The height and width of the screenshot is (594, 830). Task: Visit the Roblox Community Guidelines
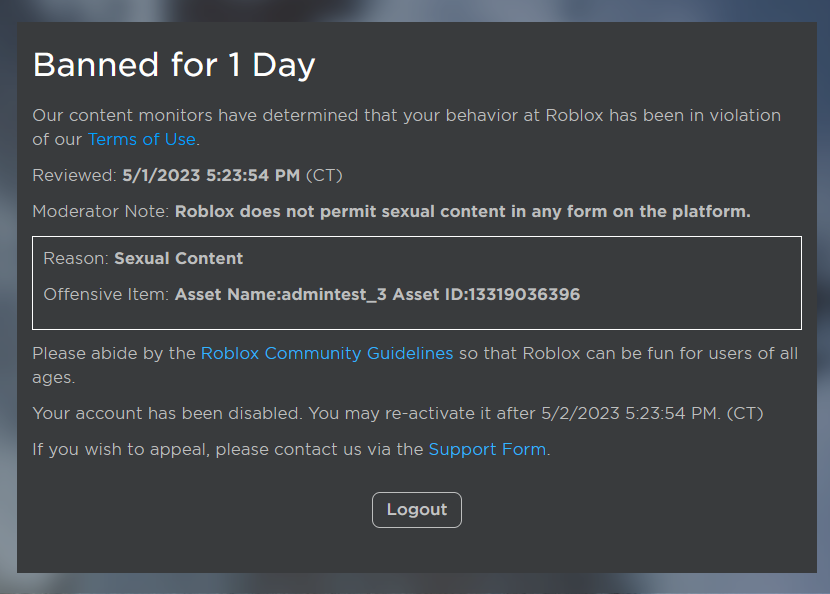328,353
